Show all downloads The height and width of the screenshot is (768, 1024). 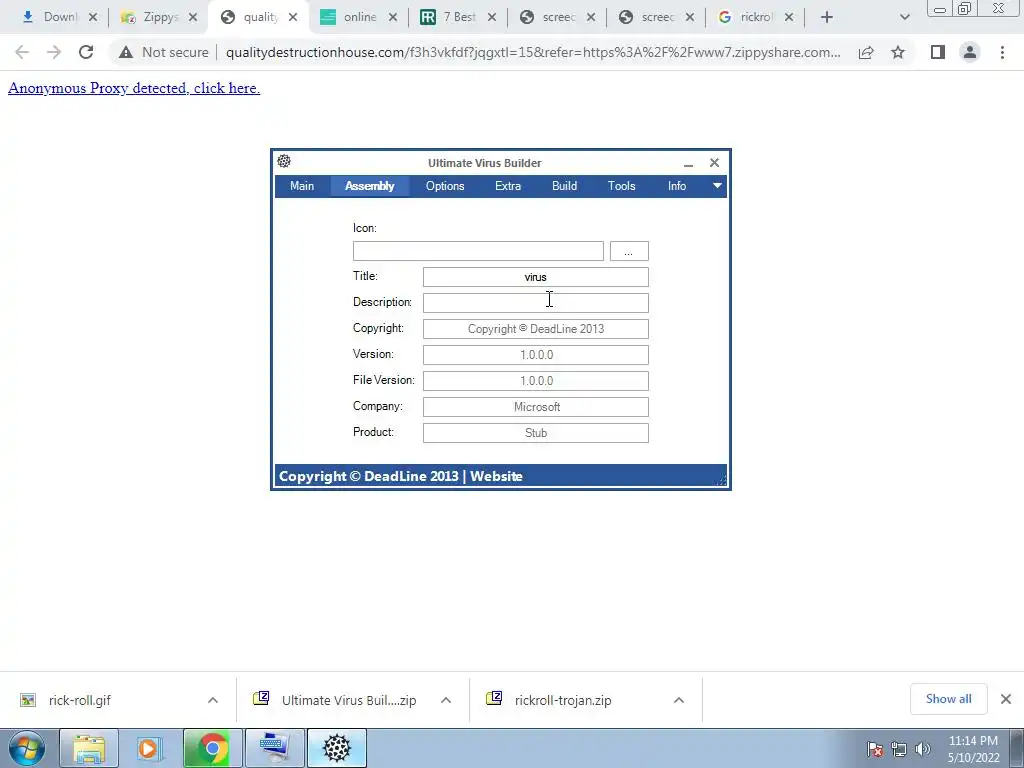click(x=948, y=699)
